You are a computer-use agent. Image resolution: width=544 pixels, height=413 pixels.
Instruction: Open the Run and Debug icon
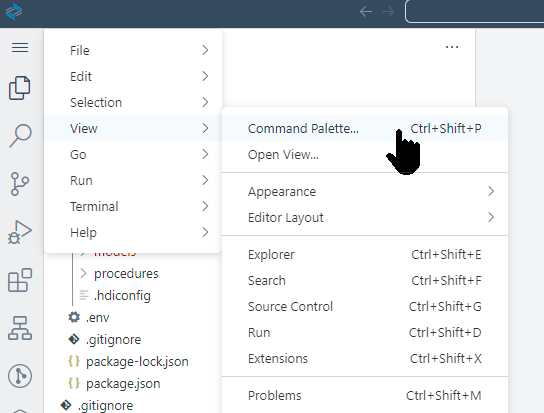coord(20,232)
